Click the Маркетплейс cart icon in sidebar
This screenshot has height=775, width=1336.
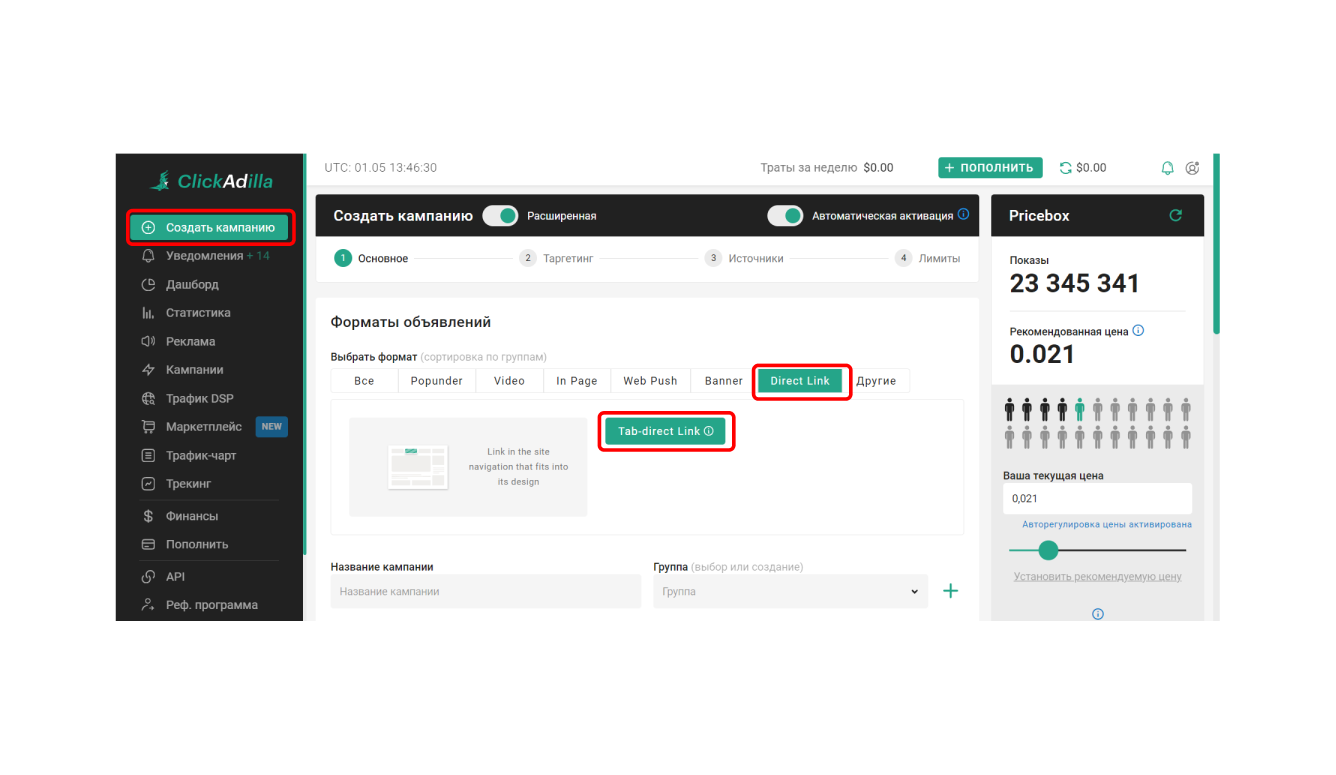pyautogui.click(x=148, y=427)
